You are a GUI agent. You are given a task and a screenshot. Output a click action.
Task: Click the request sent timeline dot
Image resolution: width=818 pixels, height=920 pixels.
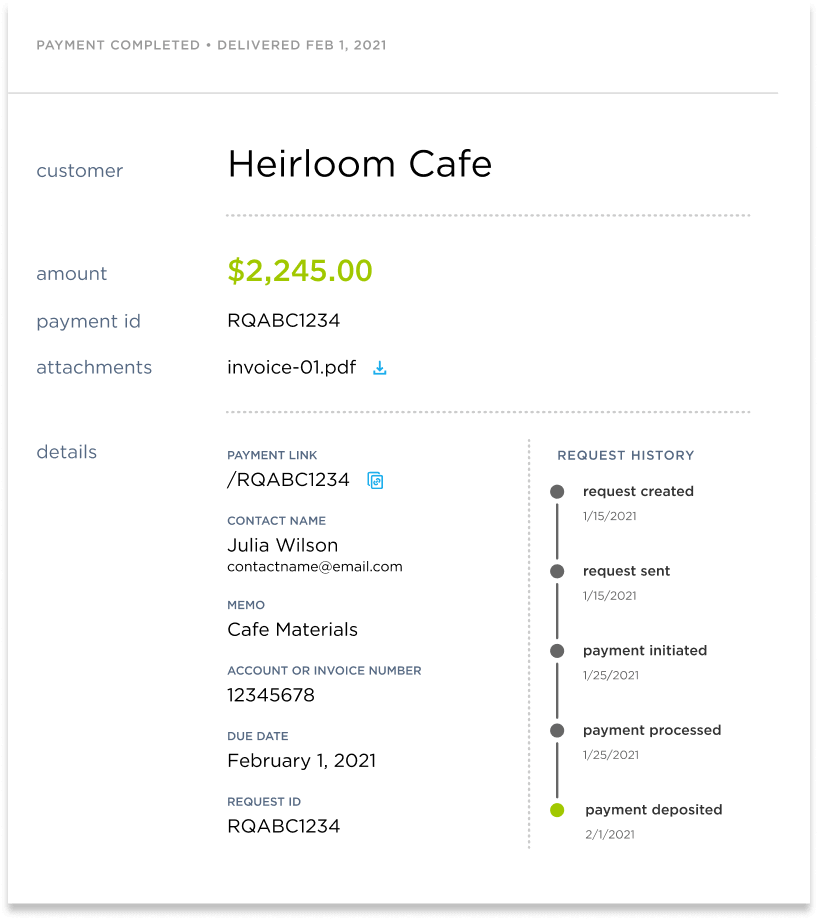click(x=557, y=571)
